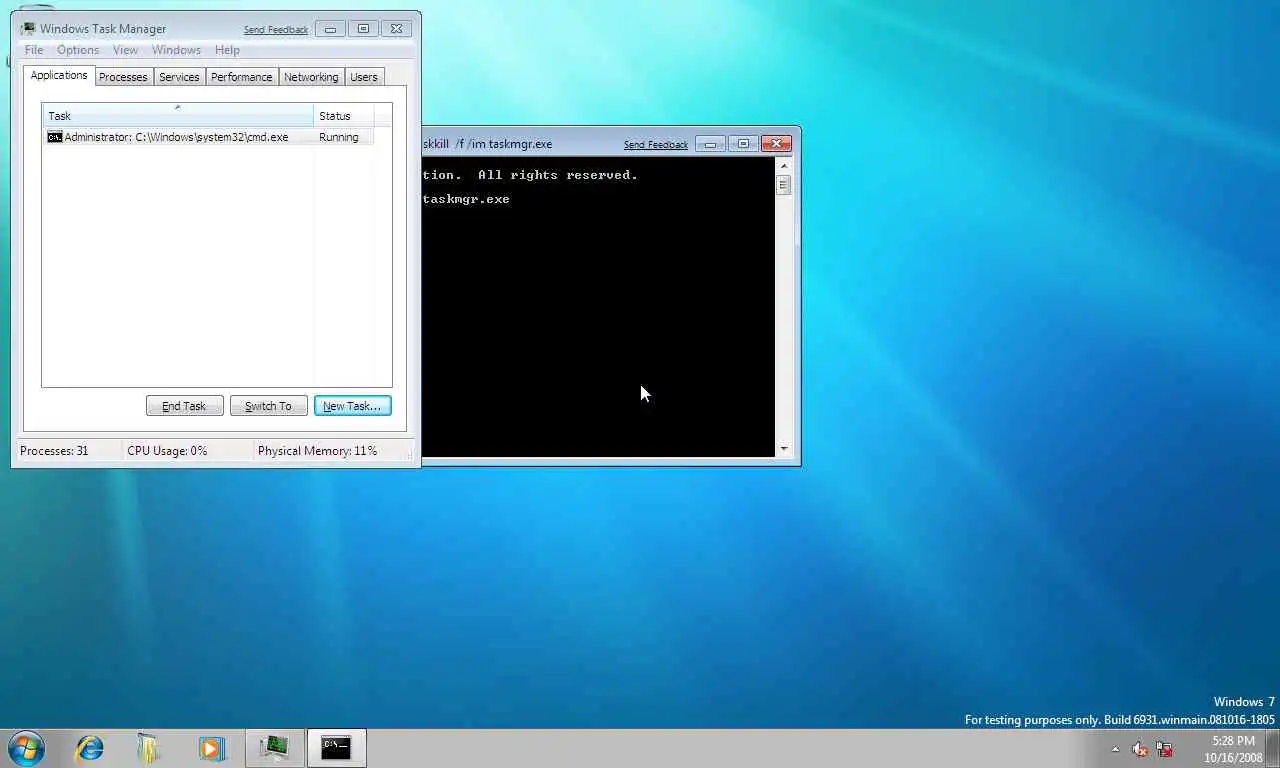Click the Command Prompt scrollbar thumb
Viewport: 1280px width, 768px height.
tap(784, 185)
